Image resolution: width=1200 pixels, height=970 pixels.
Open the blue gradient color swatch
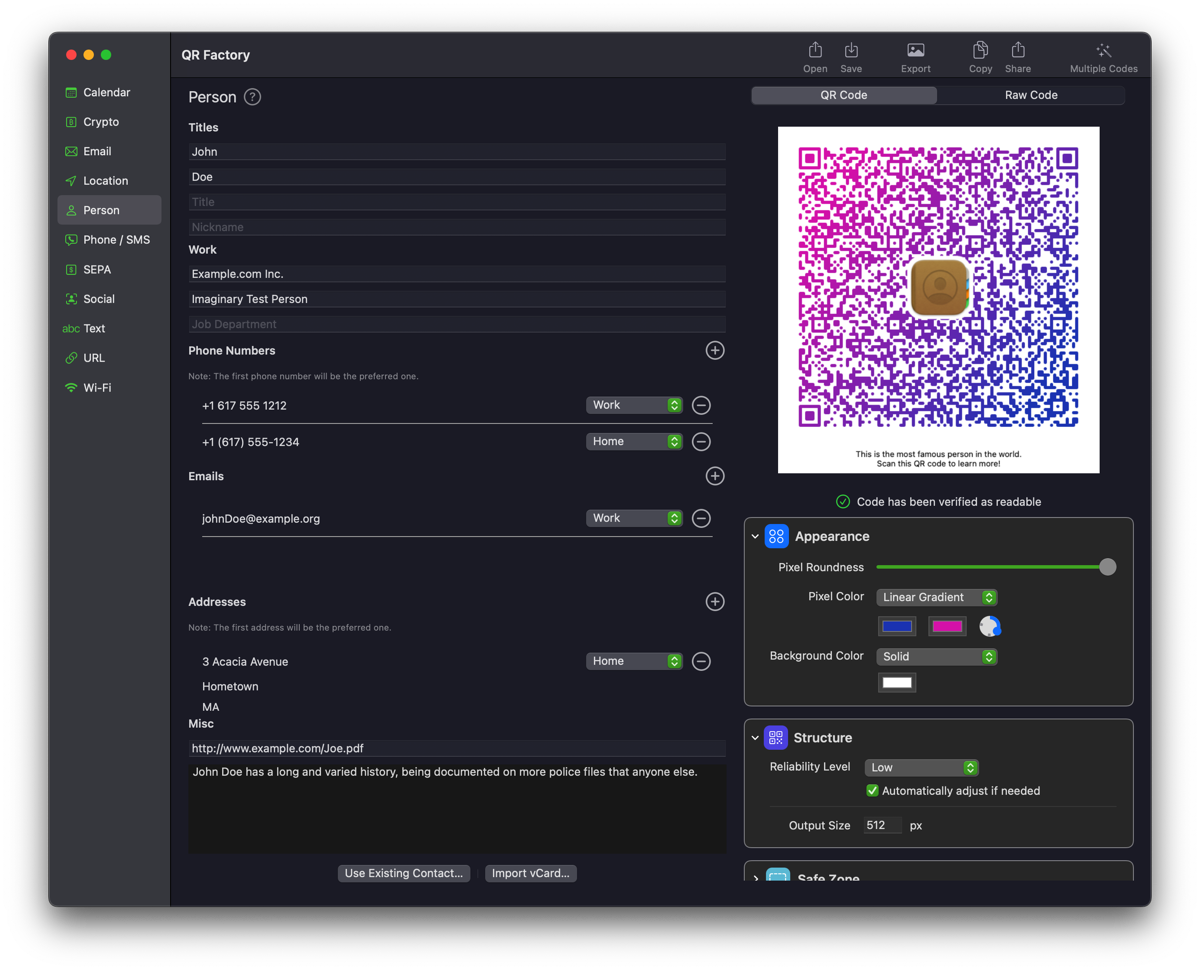(897, 626)
